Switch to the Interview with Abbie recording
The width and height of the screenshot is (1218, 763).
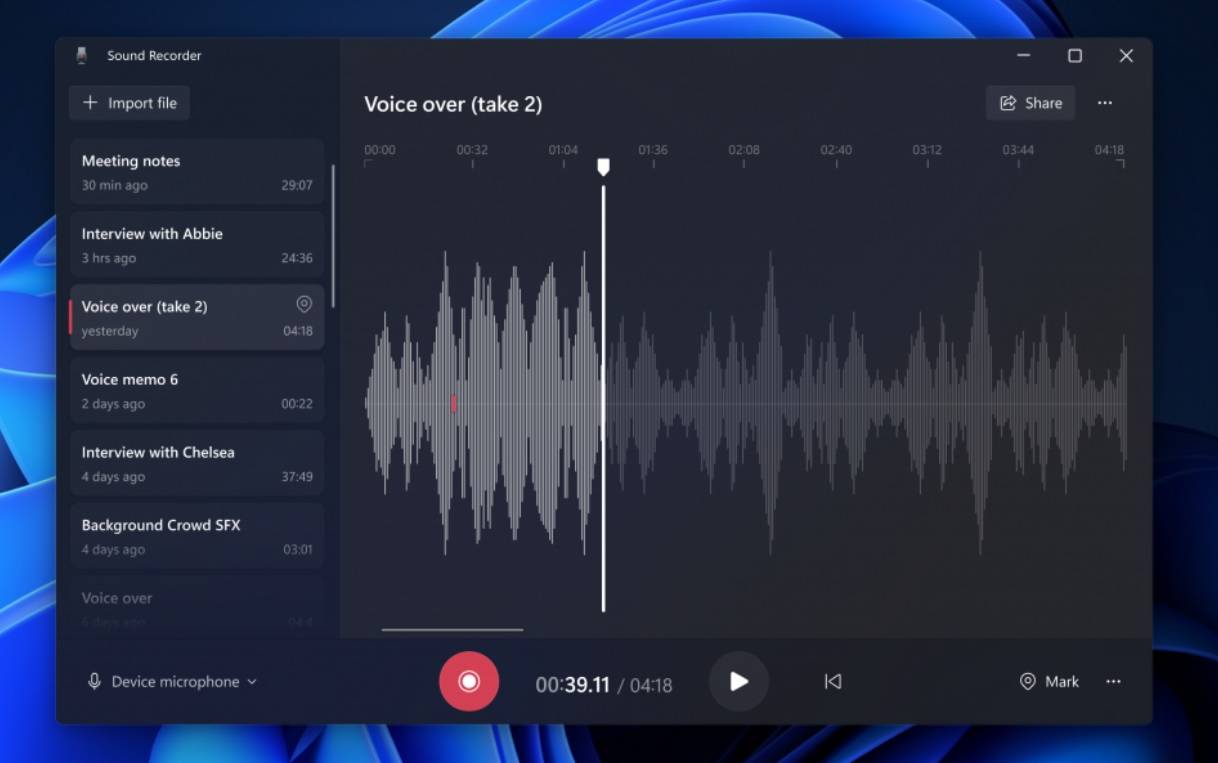coord(197,244)
